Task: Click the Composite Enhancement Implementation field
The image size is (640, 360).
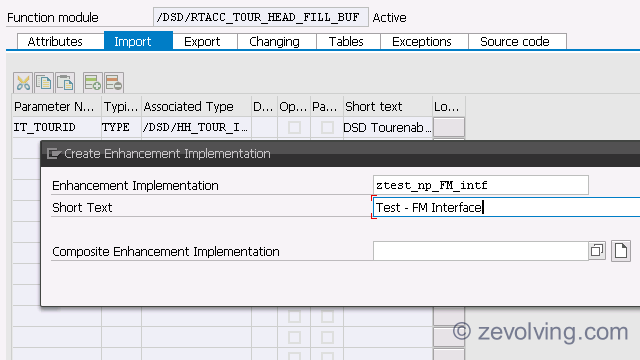Action: 480,251
